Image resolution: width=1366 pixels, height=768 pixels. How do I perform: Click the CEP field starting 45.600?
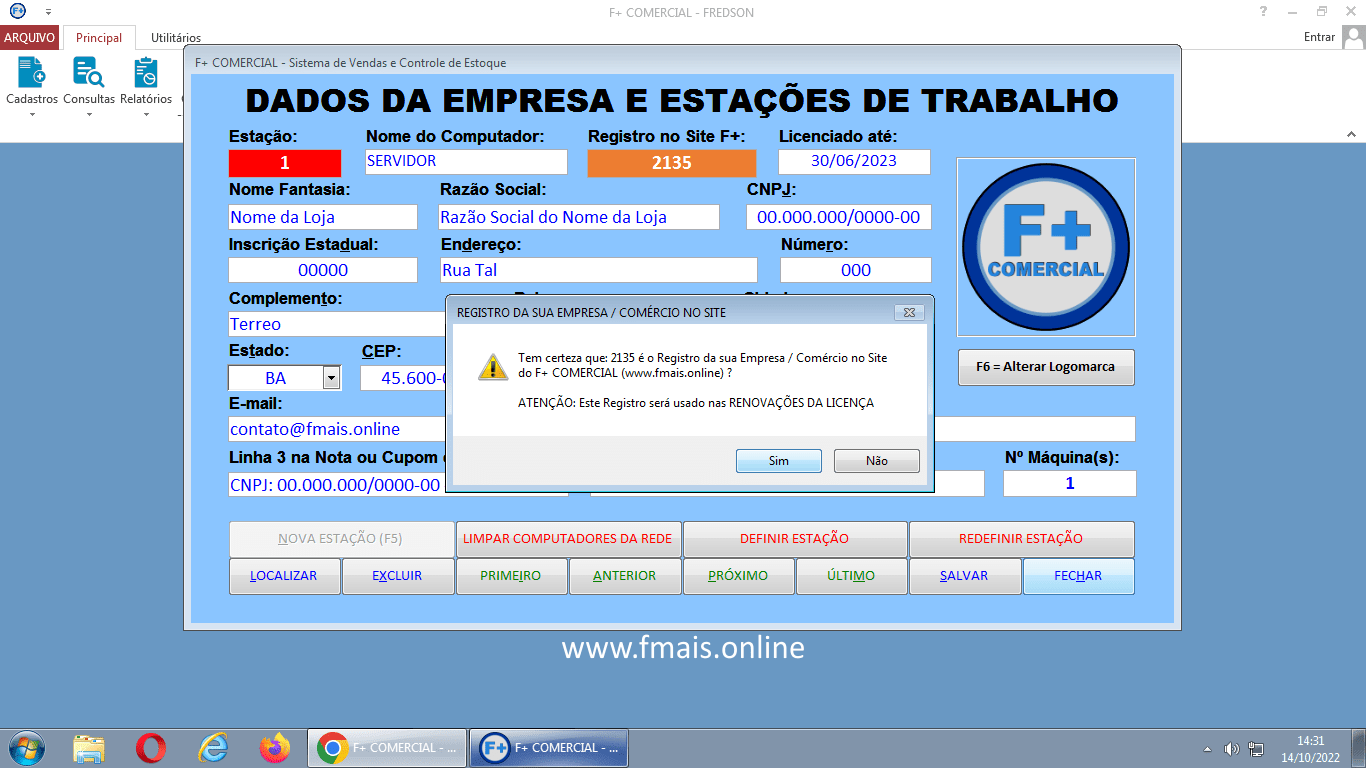(x=403, y=378)
